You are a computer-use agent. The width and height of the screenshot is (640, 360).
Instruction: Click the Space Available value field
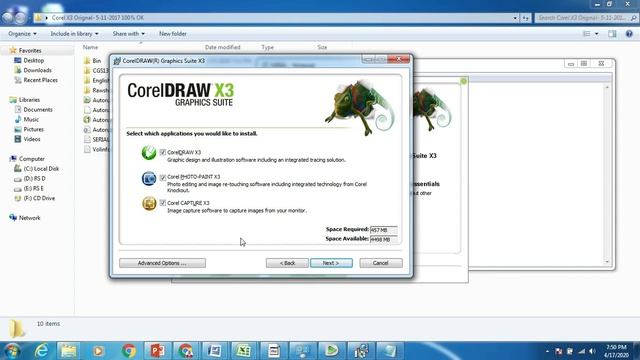384,239
